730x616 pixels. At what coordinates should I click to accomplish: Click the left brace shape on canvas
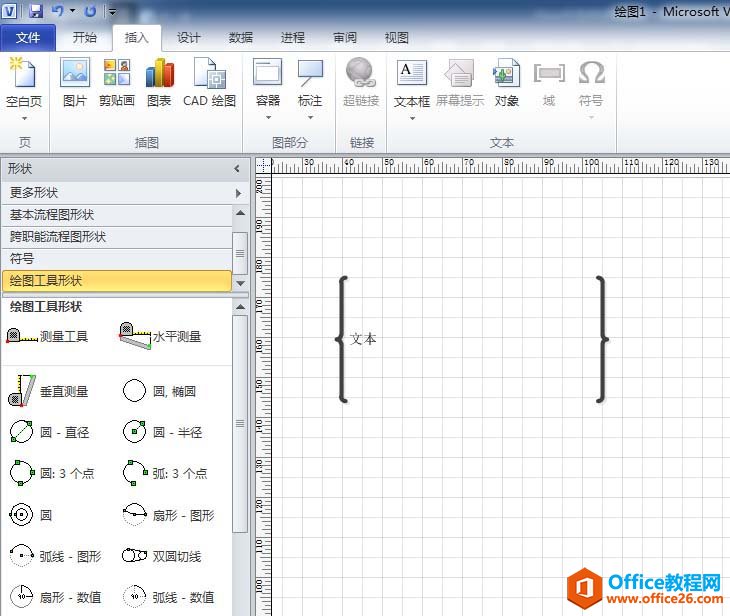pos(341,339)
